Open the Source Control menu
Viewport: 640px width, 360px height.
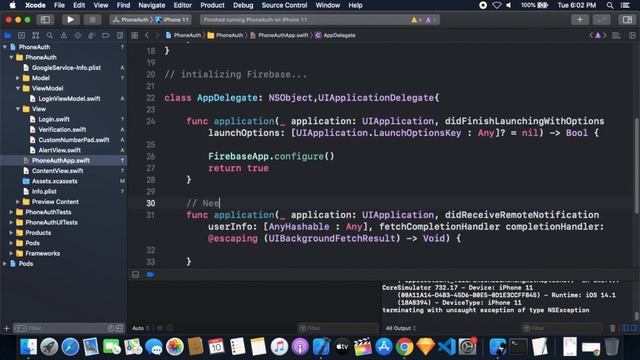click(284, 5)
